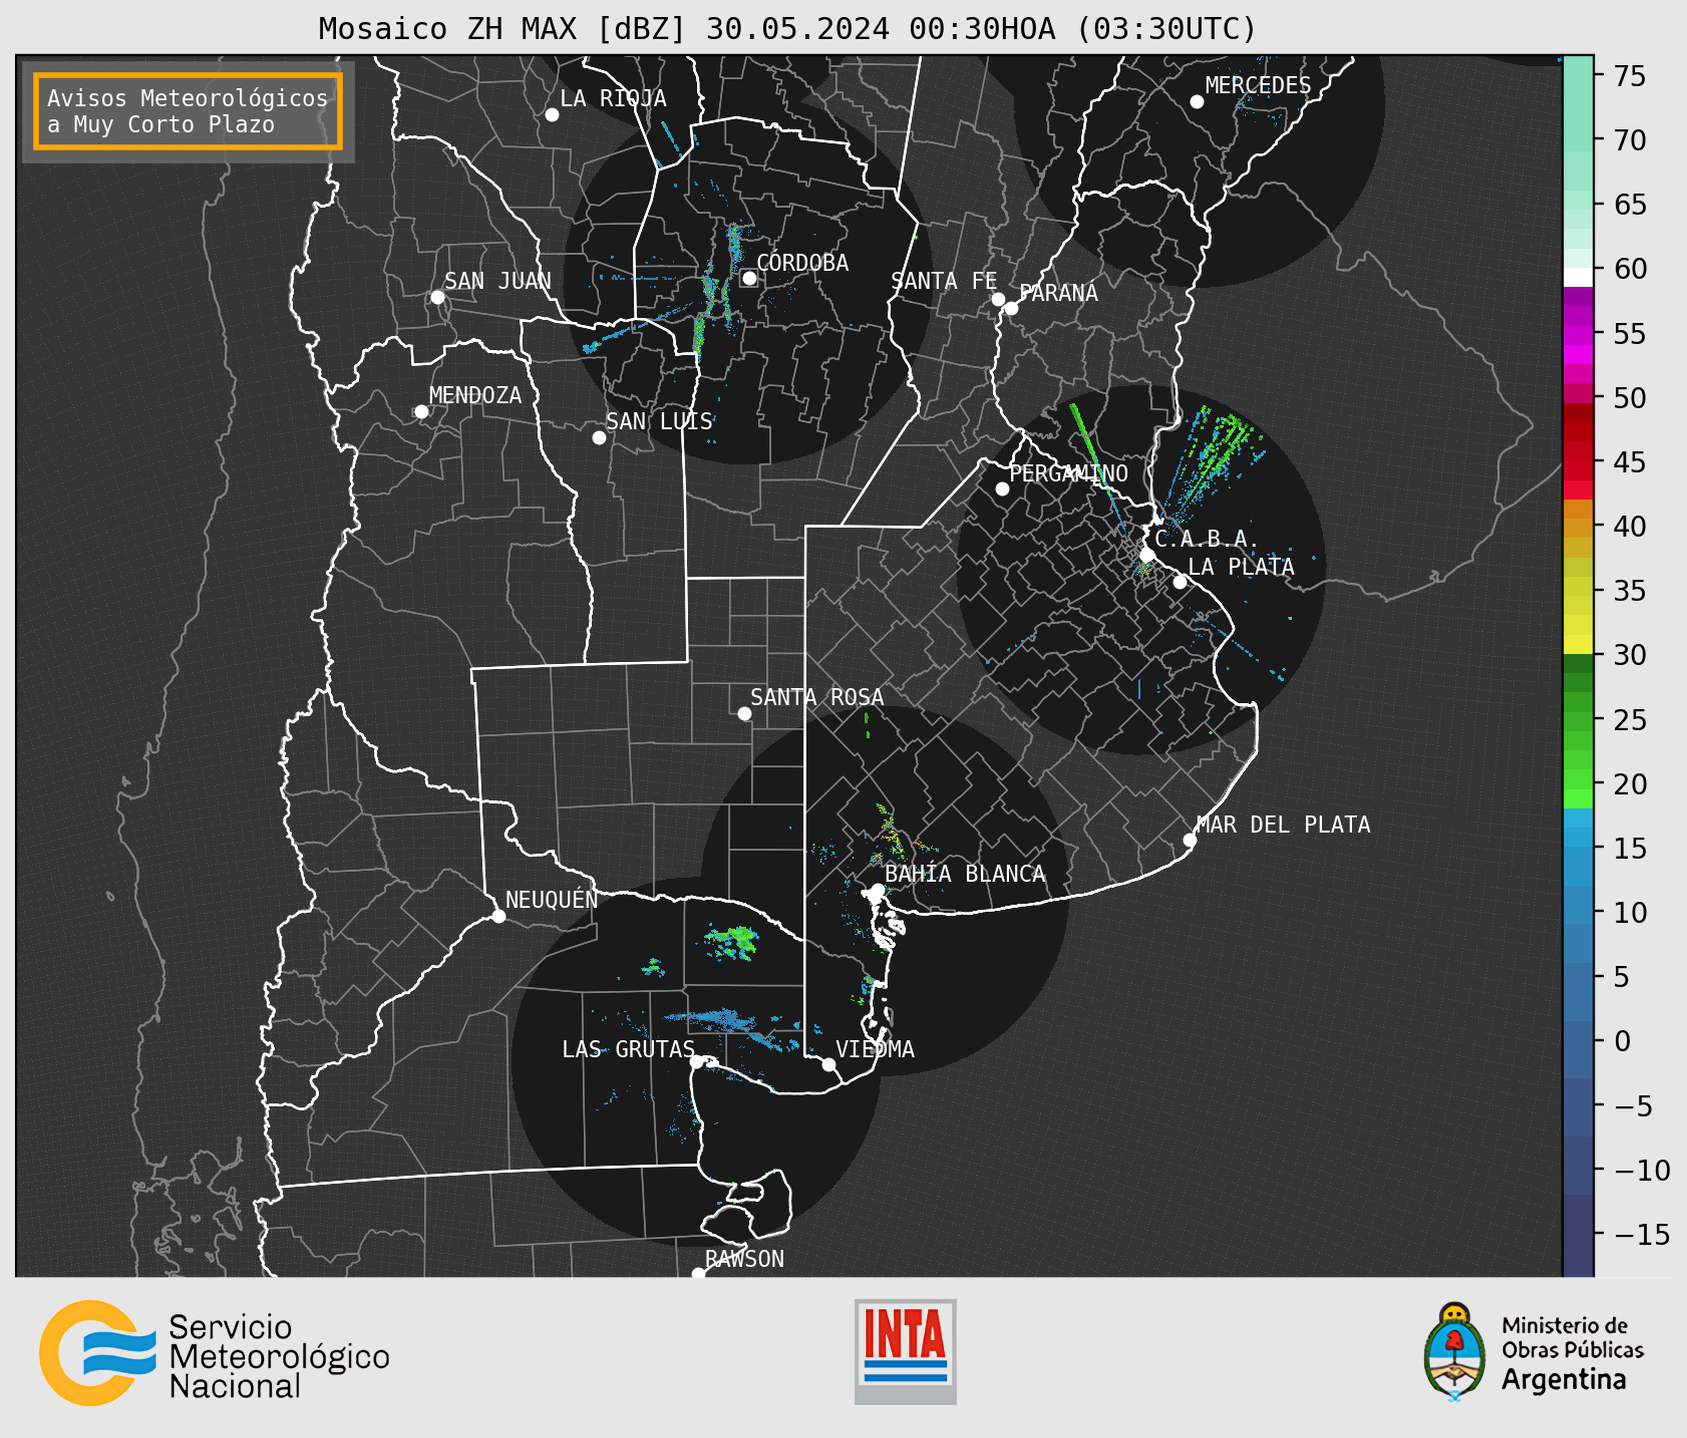This screenshot has height=1438, width=1687.
Task: Click the "C.A.B.A." map label
Action: pos(1207,539)
